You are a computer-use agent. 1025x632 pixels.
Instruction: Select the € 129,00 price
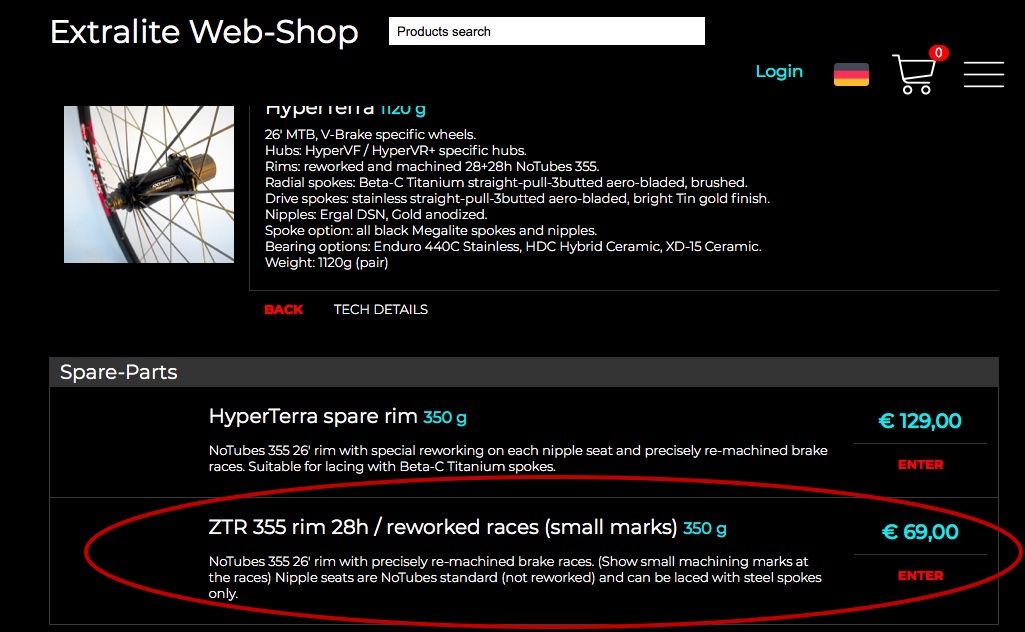pyautogui.click(x=920, y=420)
